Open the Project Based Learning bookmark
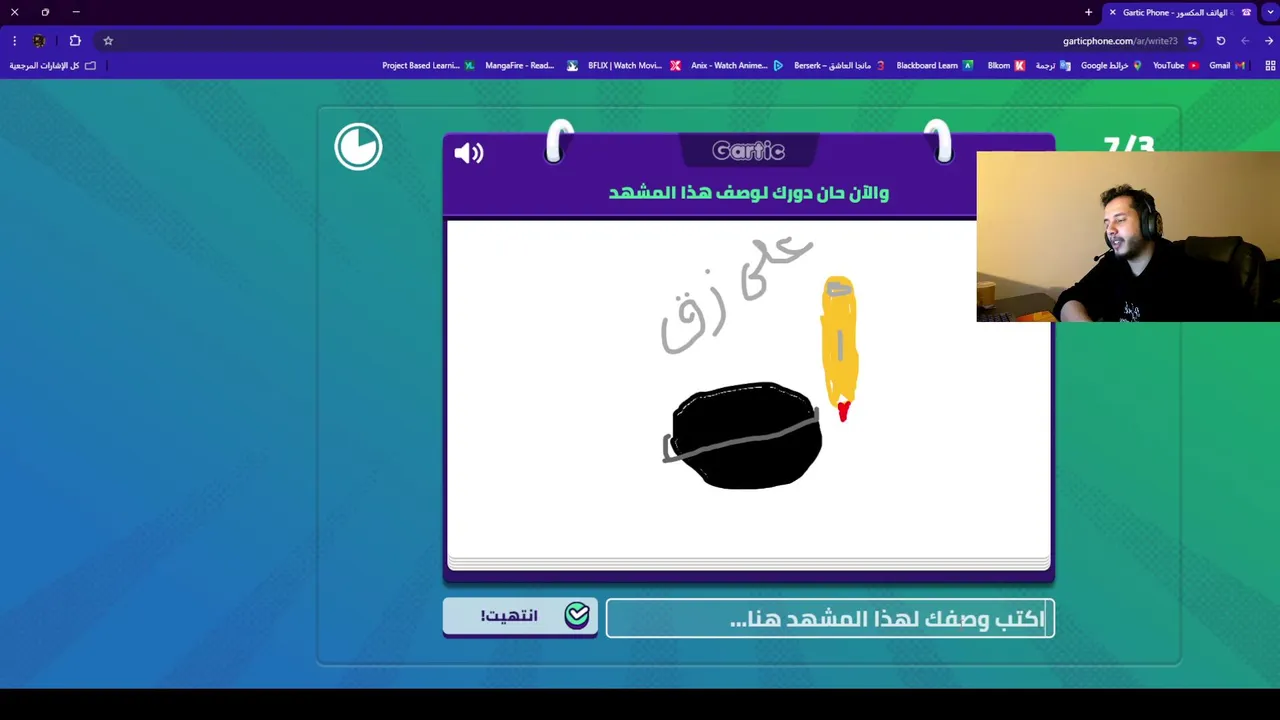This screenshot has width=1280, height=720. pyautogui.click(x=428, y=66)
